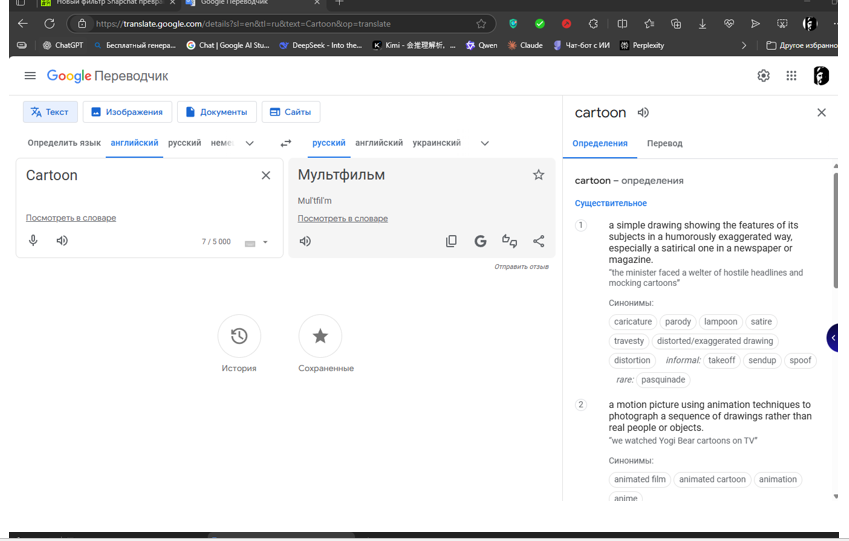Switch to Документы translation mode

pyautogui.click(x=217, y=112)
